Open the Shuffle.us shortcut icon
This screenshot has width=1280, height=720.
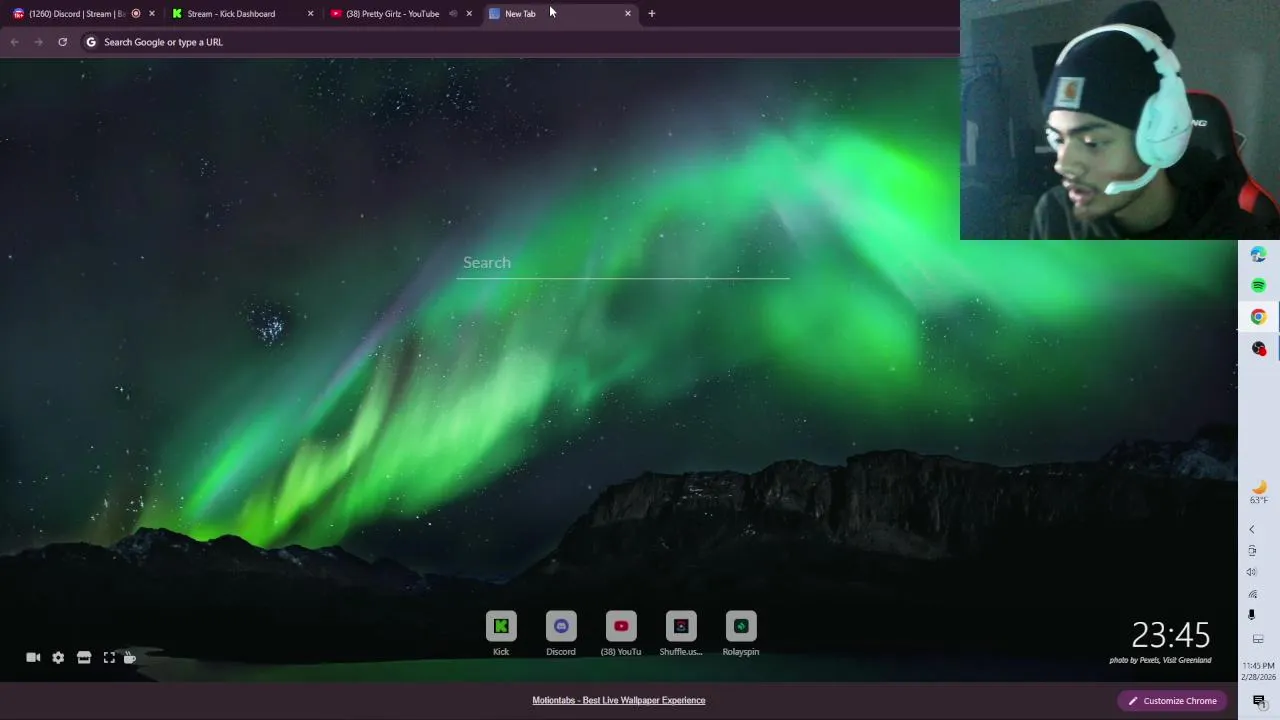[681, 626]
